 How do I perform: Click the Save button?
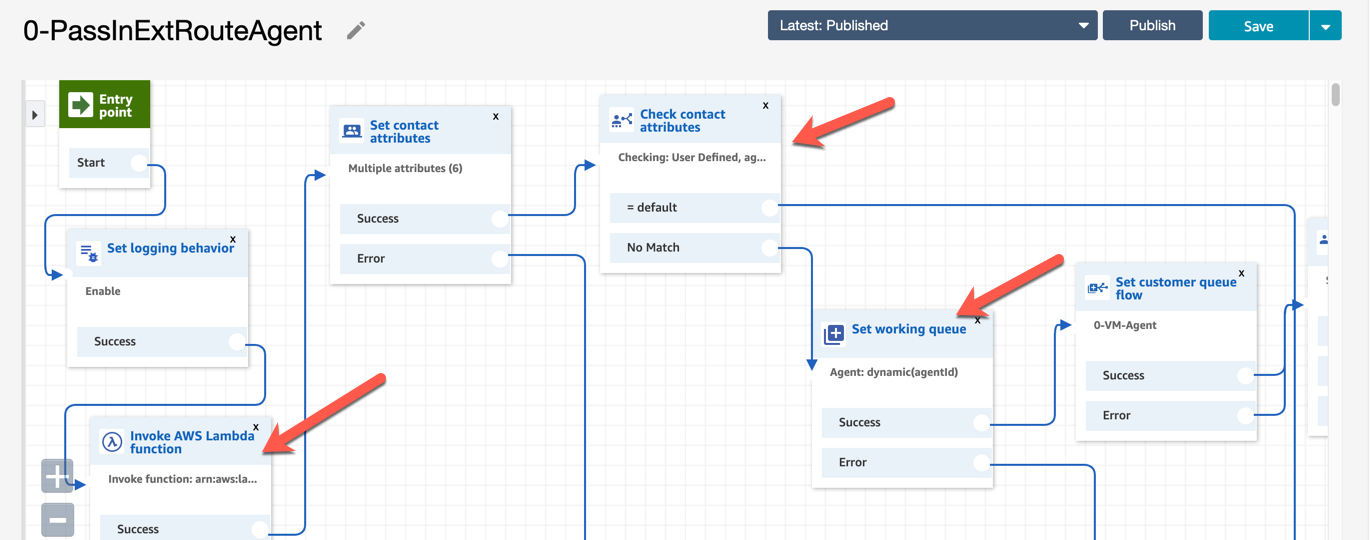[1258, 26]
